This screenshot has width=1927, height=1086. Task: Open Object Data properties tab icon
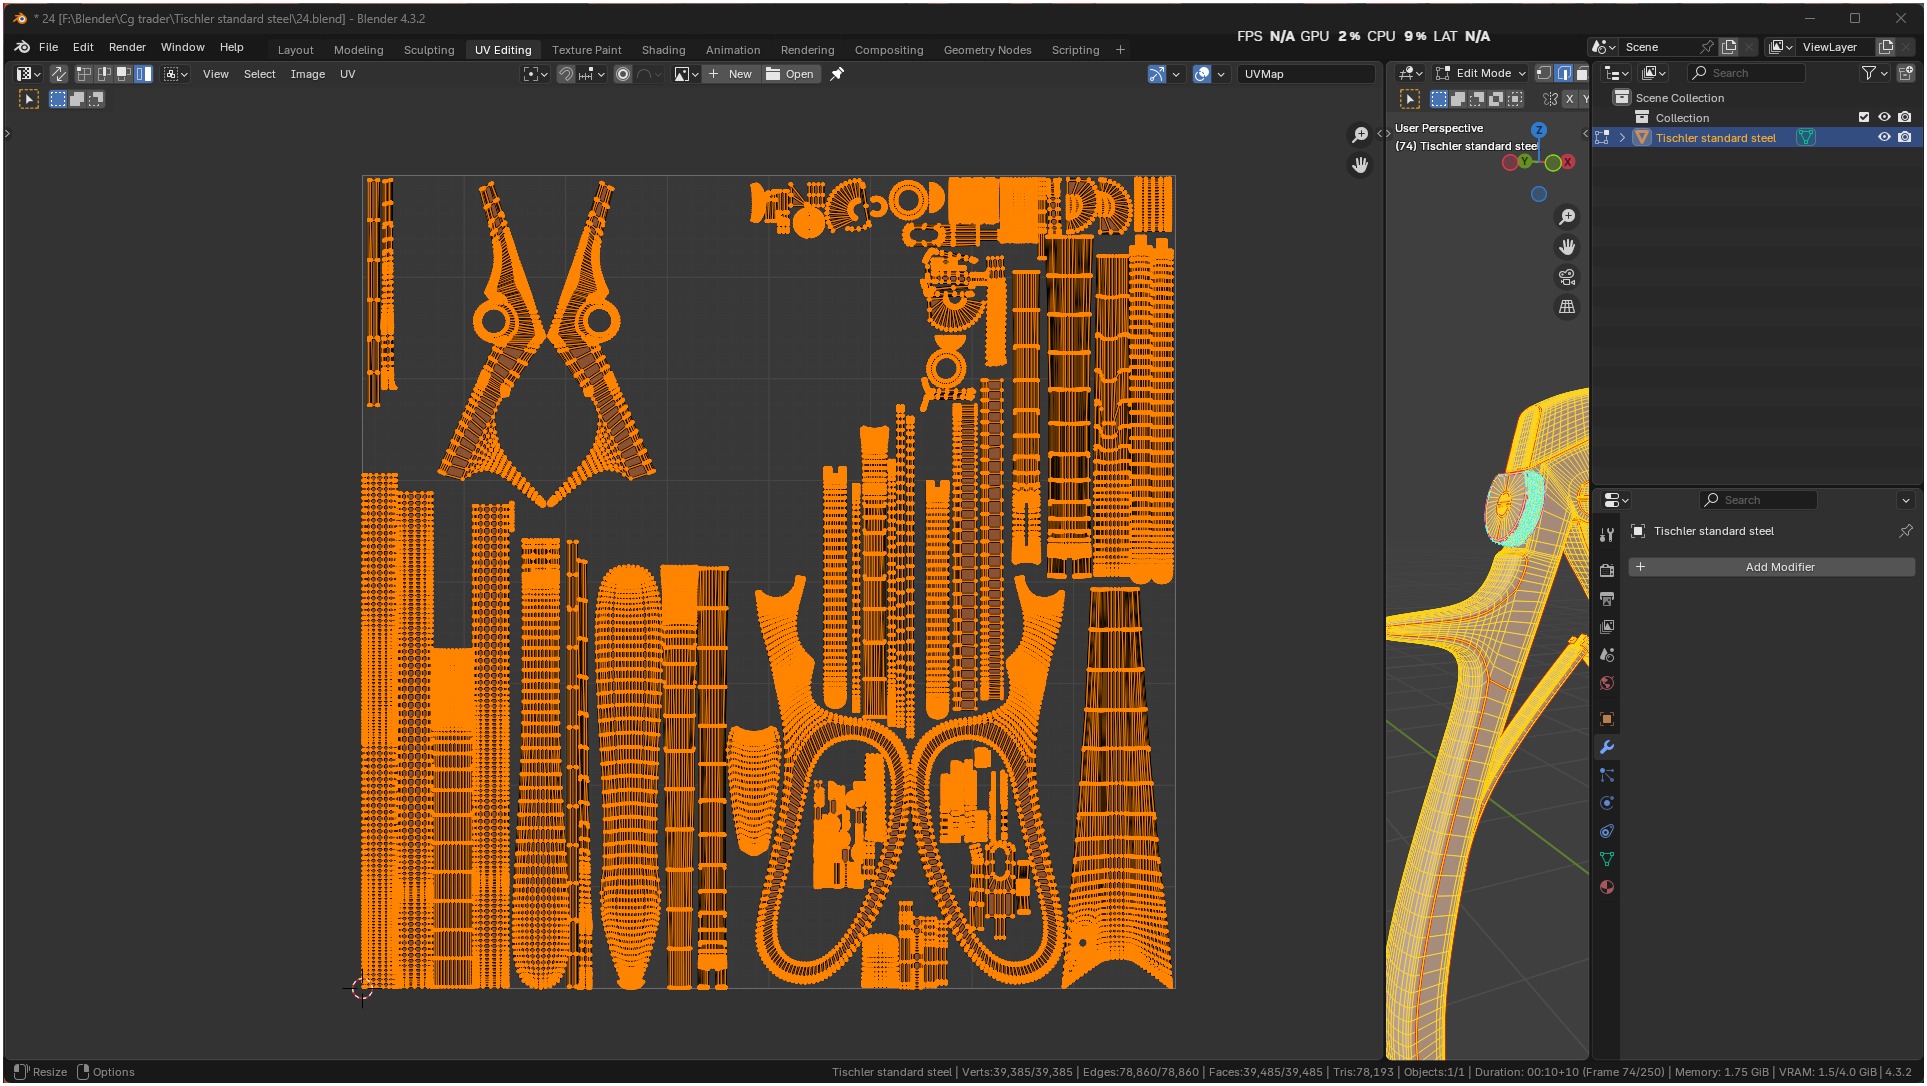pos(1607,860)
